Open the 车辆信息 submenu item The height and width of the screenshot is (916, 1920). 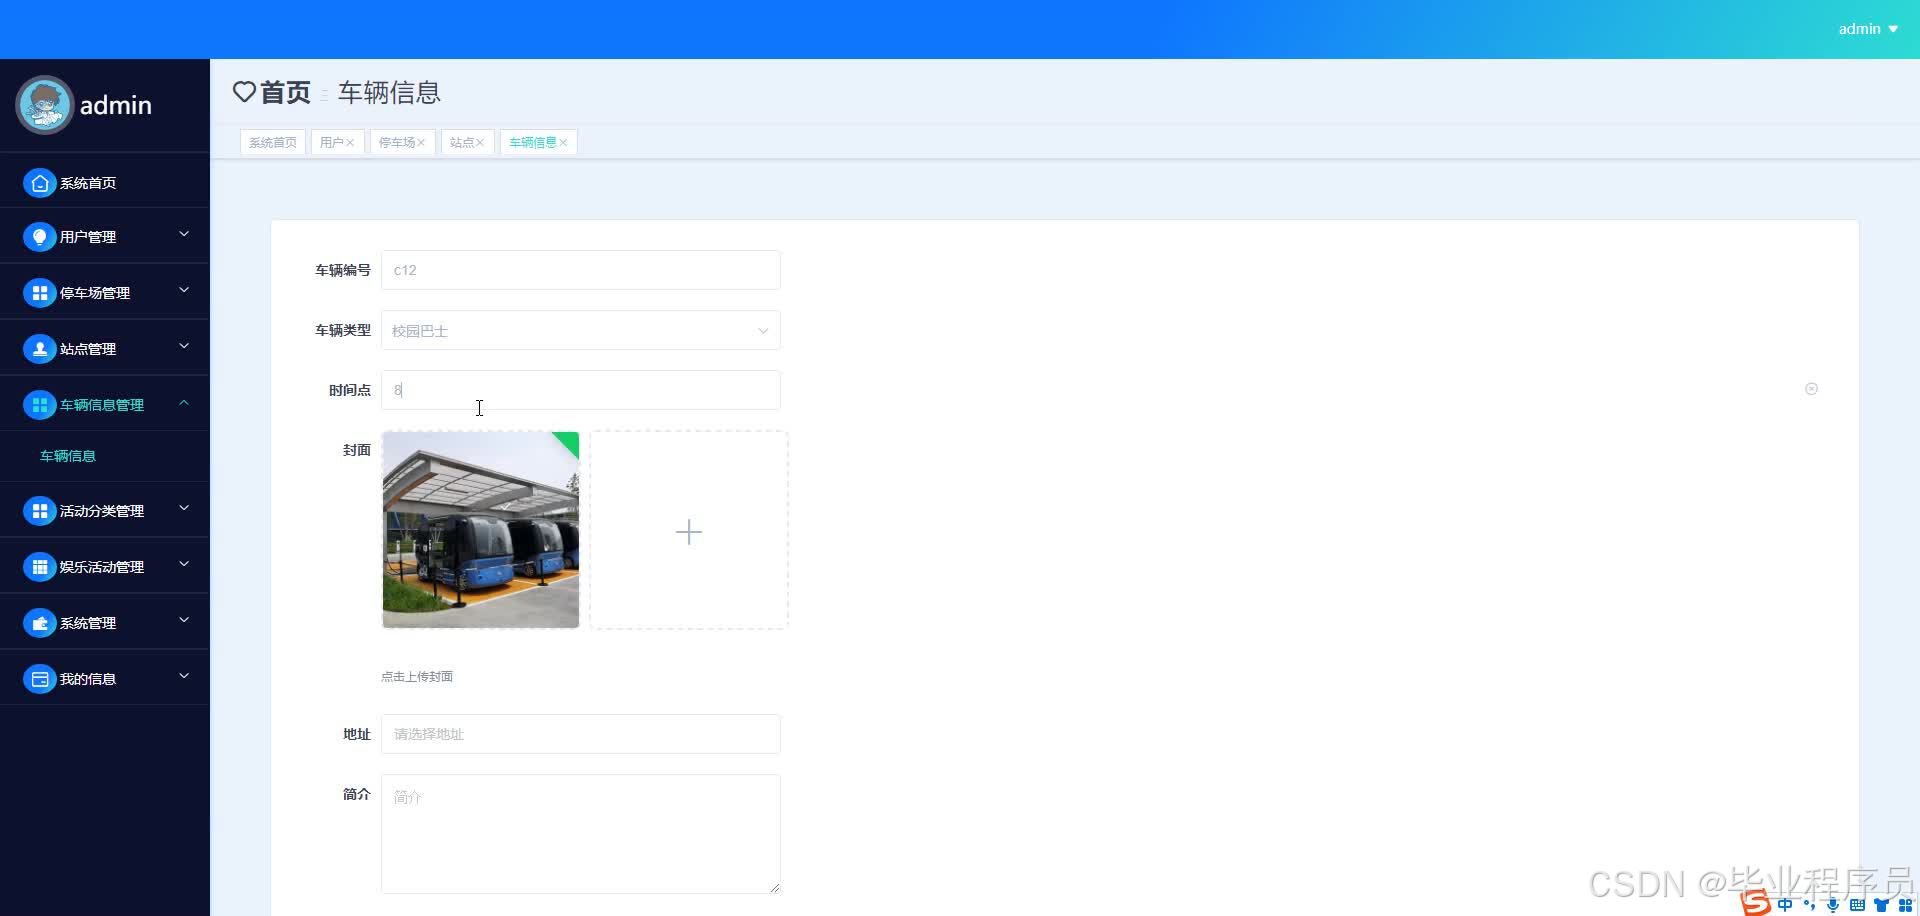(68, 456)
